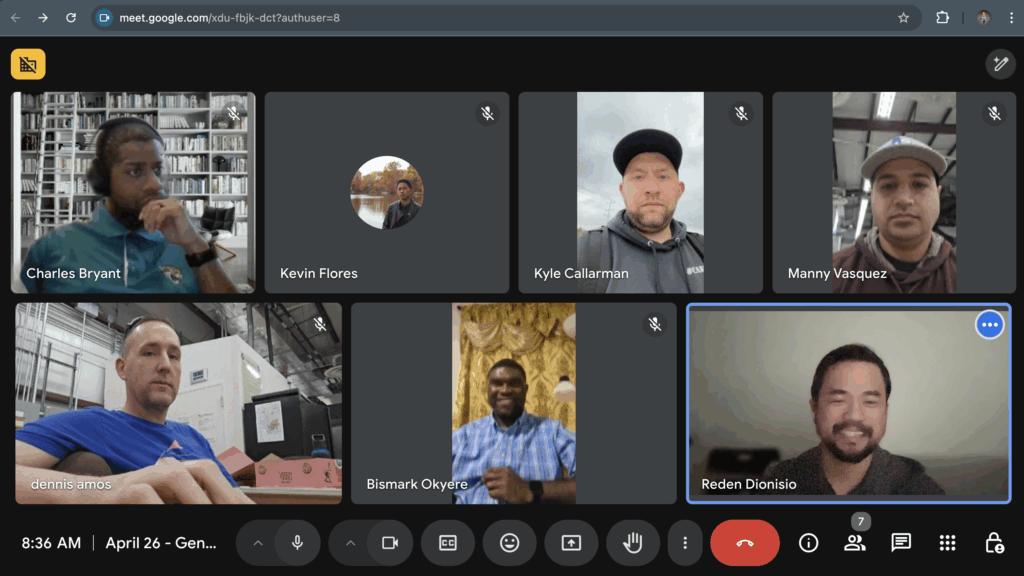The image size is (1024, 576).
Task: Click the visual effects wand icon
Action: coord(999,64)
